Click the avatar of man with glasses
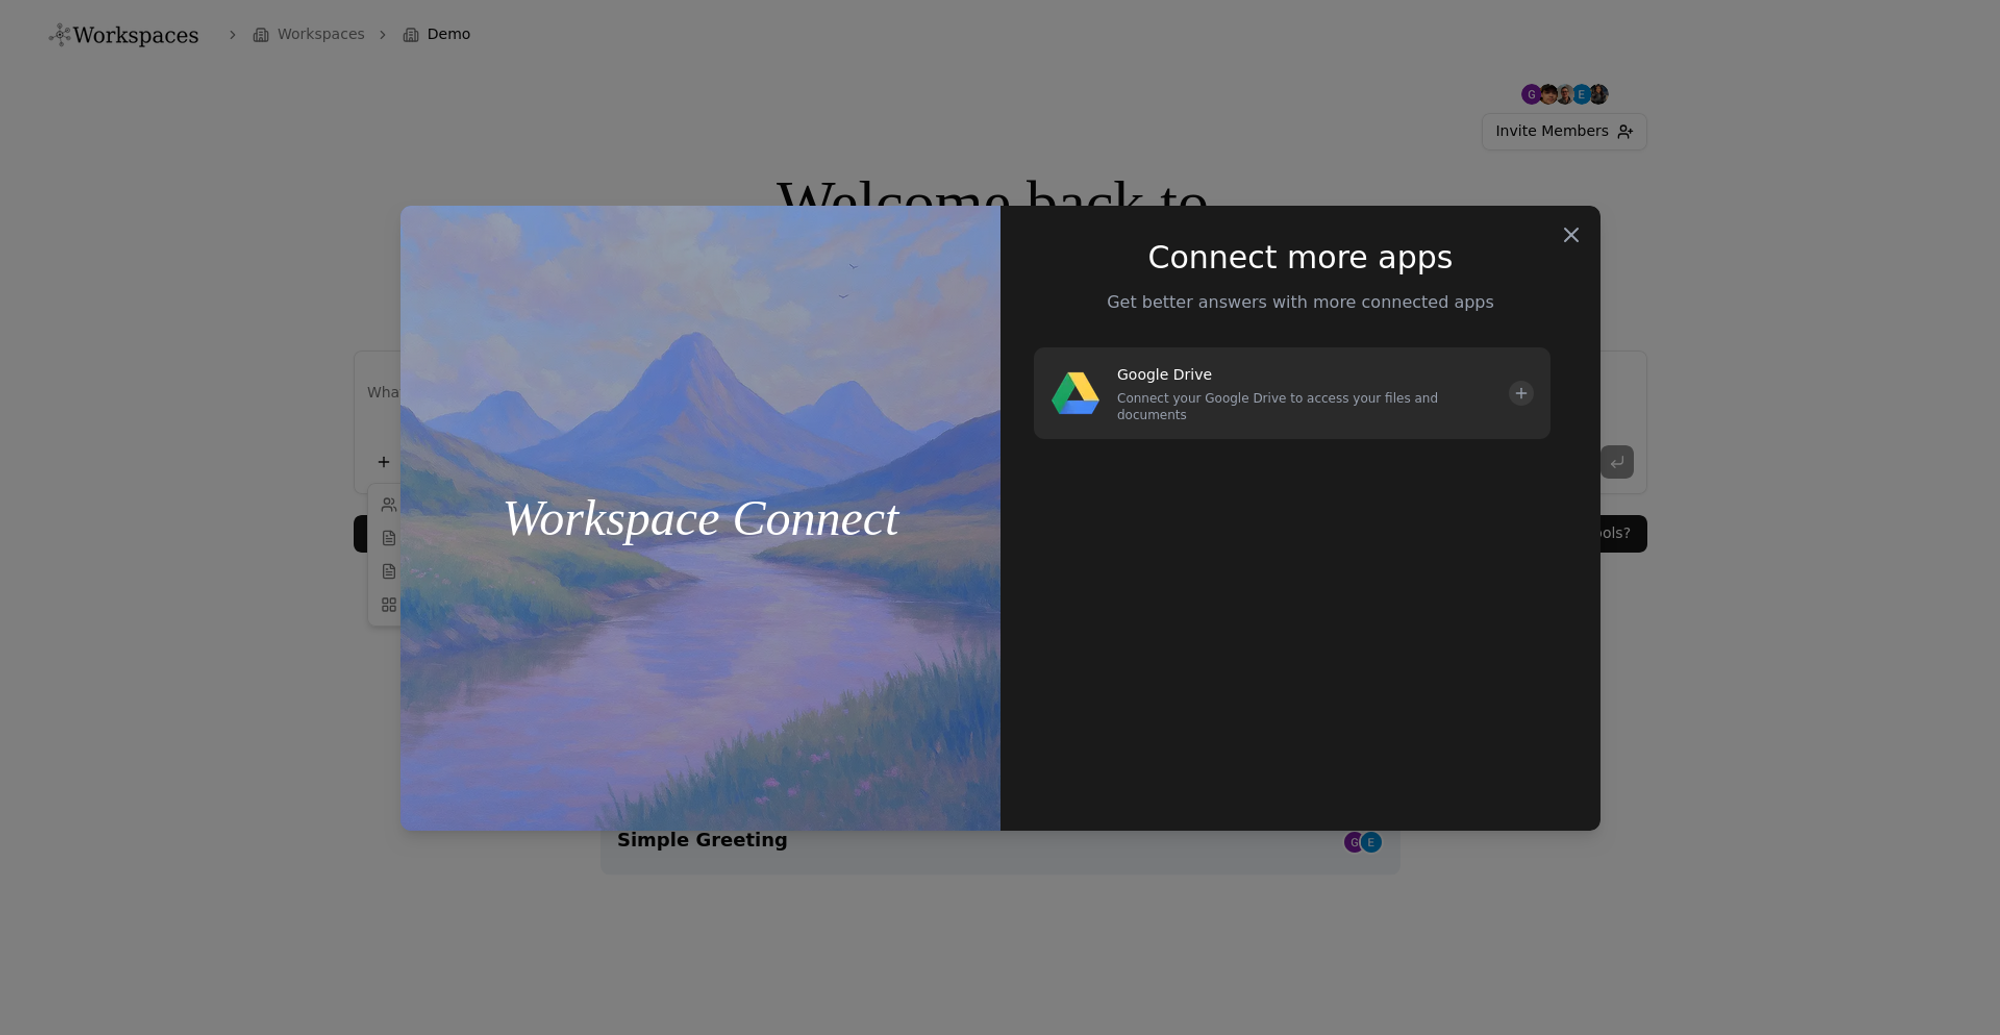This screenshot has height=1035, width=2000. [1565, 94]
